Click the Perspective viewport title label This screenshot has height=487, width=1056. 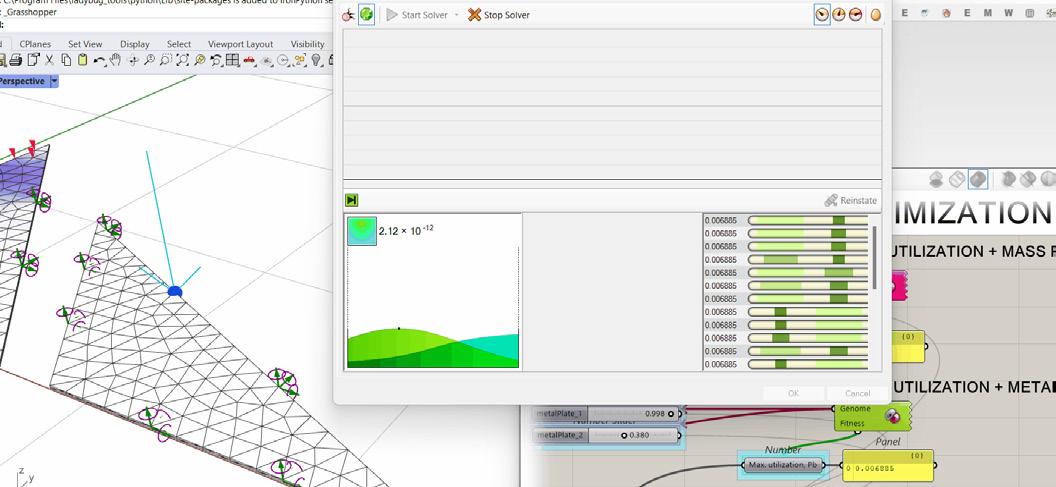click(22, 82)
